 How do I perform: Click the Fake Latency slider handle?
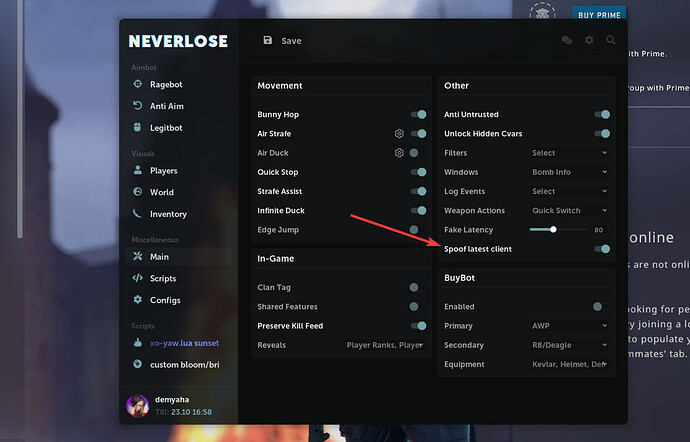click(x=553, y=229)
